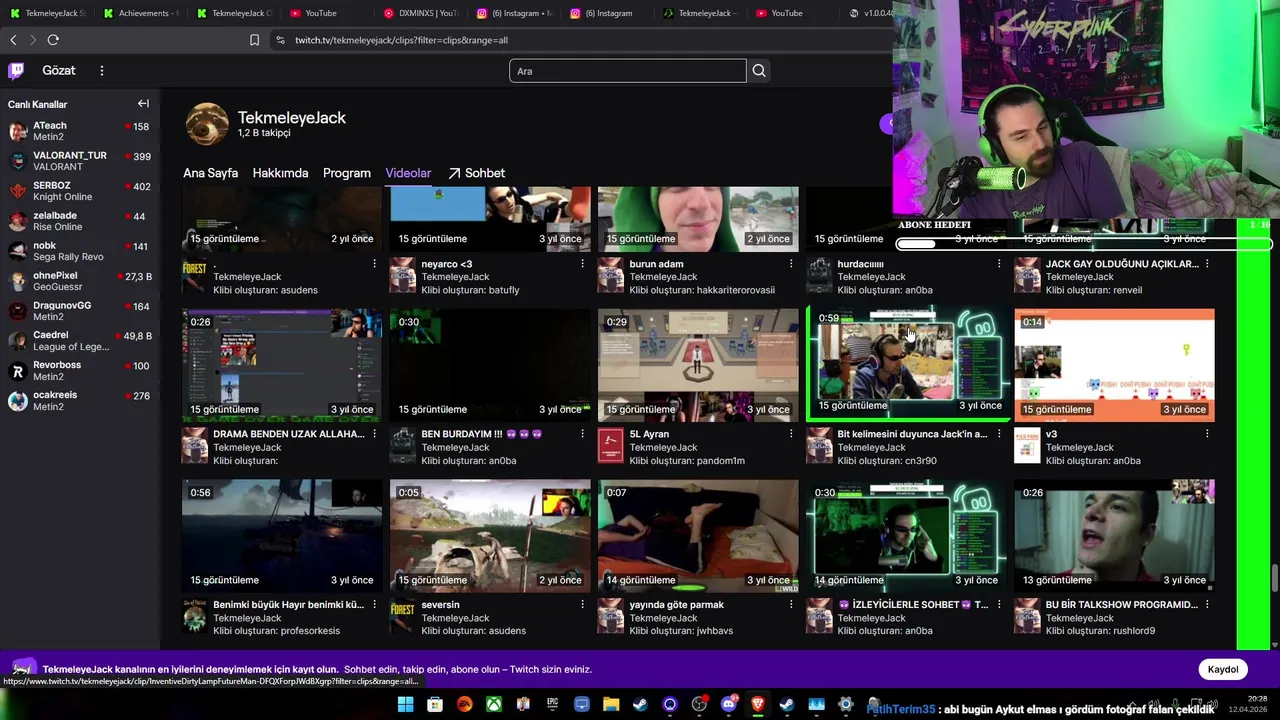Play the BEN BURDAYIM clip thumbnail

click(490, 365)
